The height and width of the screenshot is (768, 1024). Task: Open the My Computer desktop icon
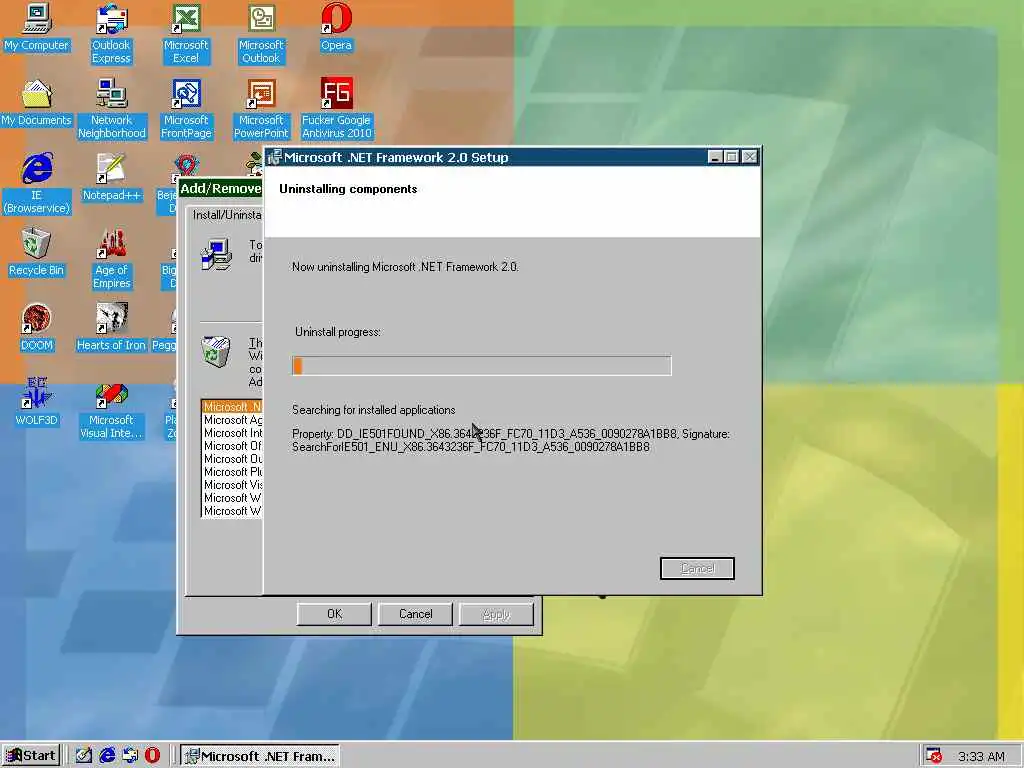click(x=37, y=29)
